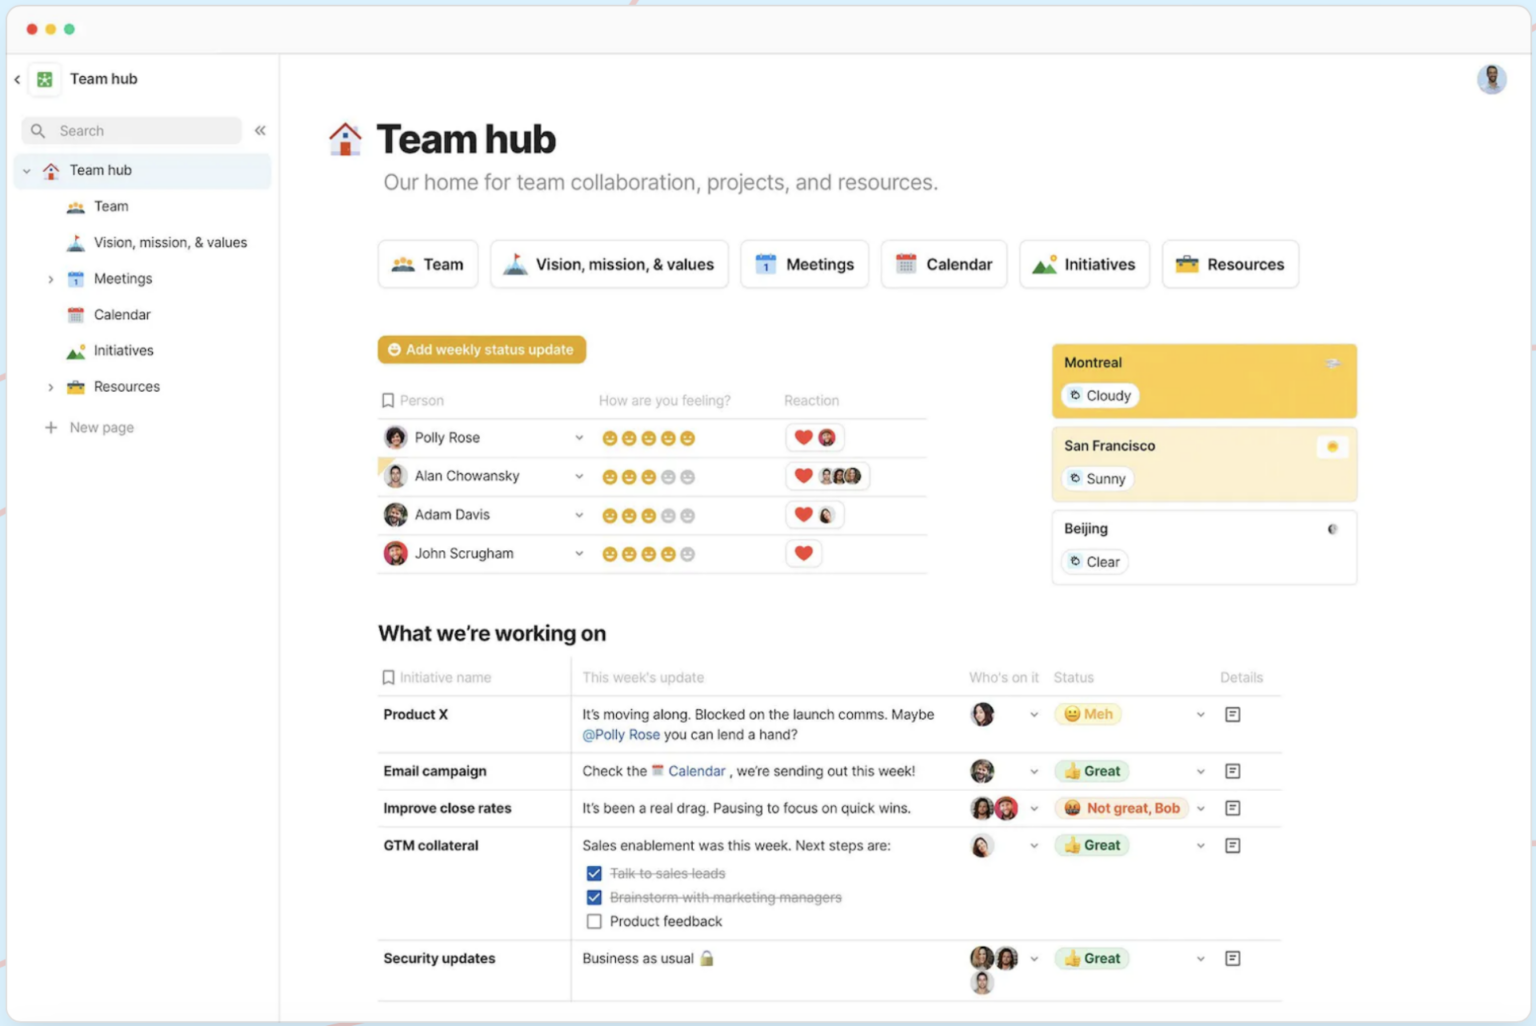Click the back arrow next to Team hub
1536x1026 pixels.
tap(17, 79)
